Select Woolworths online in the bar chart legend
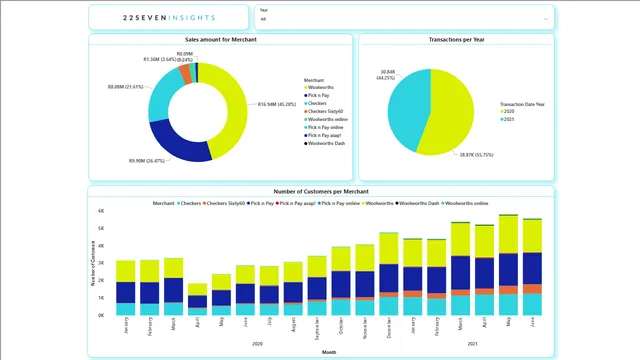Image resolution: width=640 pixels, height=360 pixels. (464, 203)
